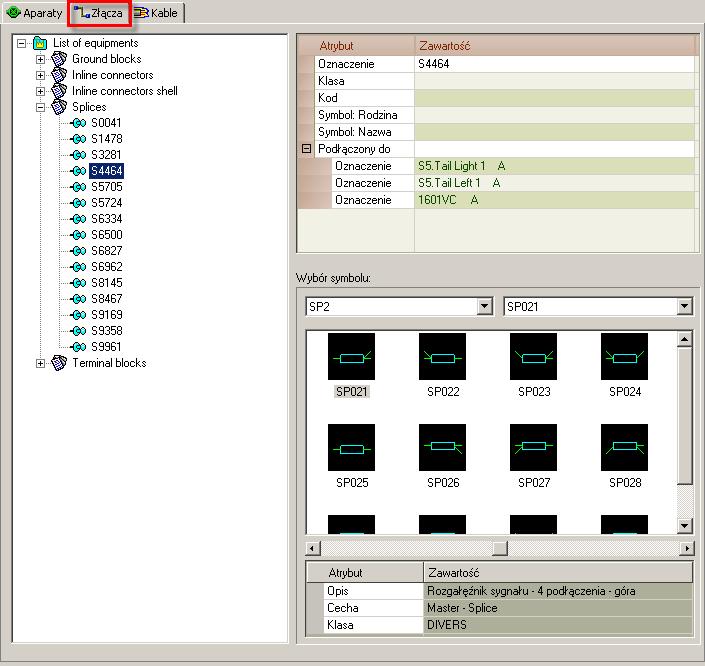Click the Opis description value cell

pyautogui.click(x=558, y=591)
